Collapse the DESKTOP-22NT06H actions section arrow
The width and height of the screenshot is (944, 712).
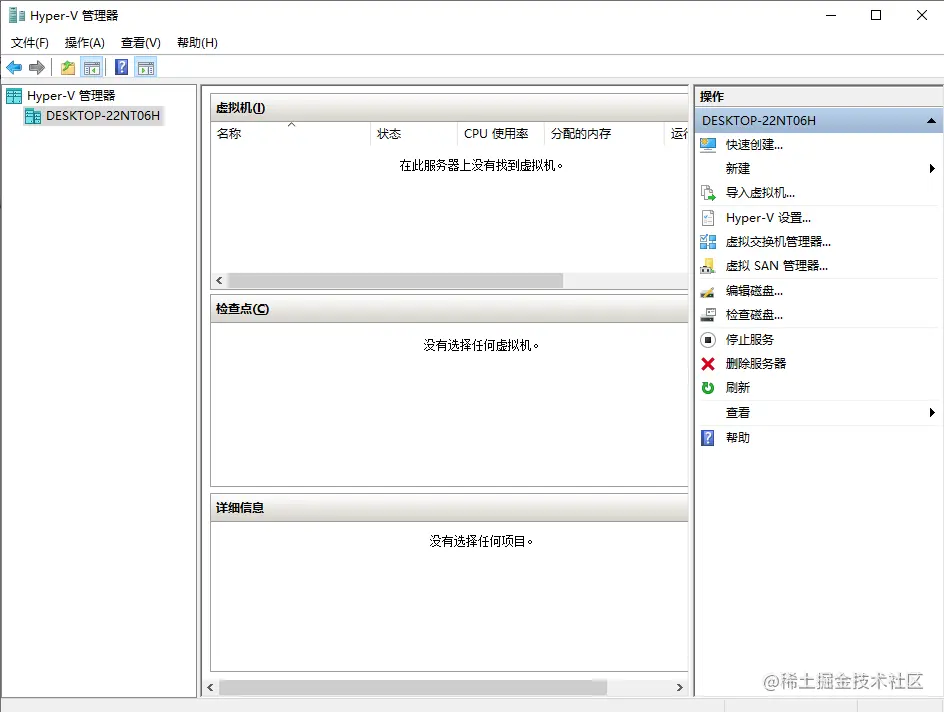coord(931,120)
